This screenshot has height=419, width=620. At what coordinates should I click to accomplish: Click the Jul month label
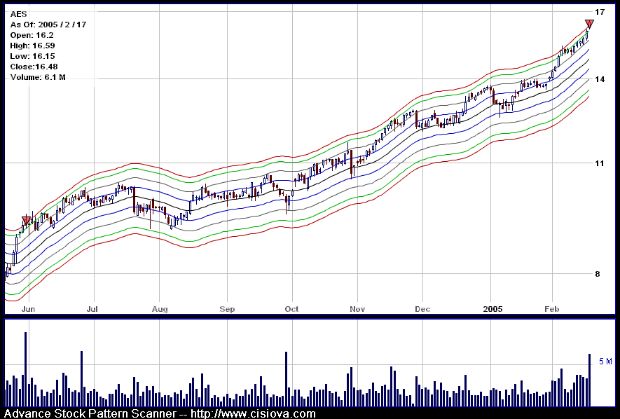[x=93, y=309]
